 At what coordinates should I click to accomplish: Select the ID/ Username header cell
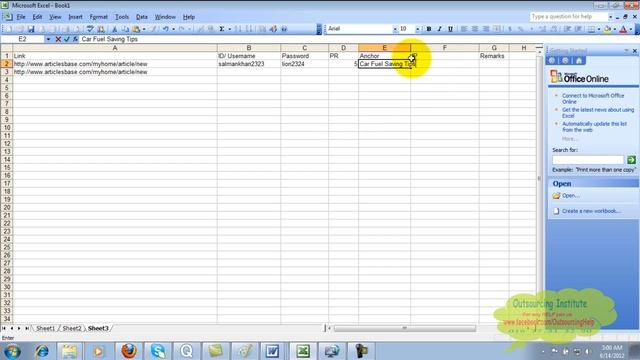click(249, 56)
